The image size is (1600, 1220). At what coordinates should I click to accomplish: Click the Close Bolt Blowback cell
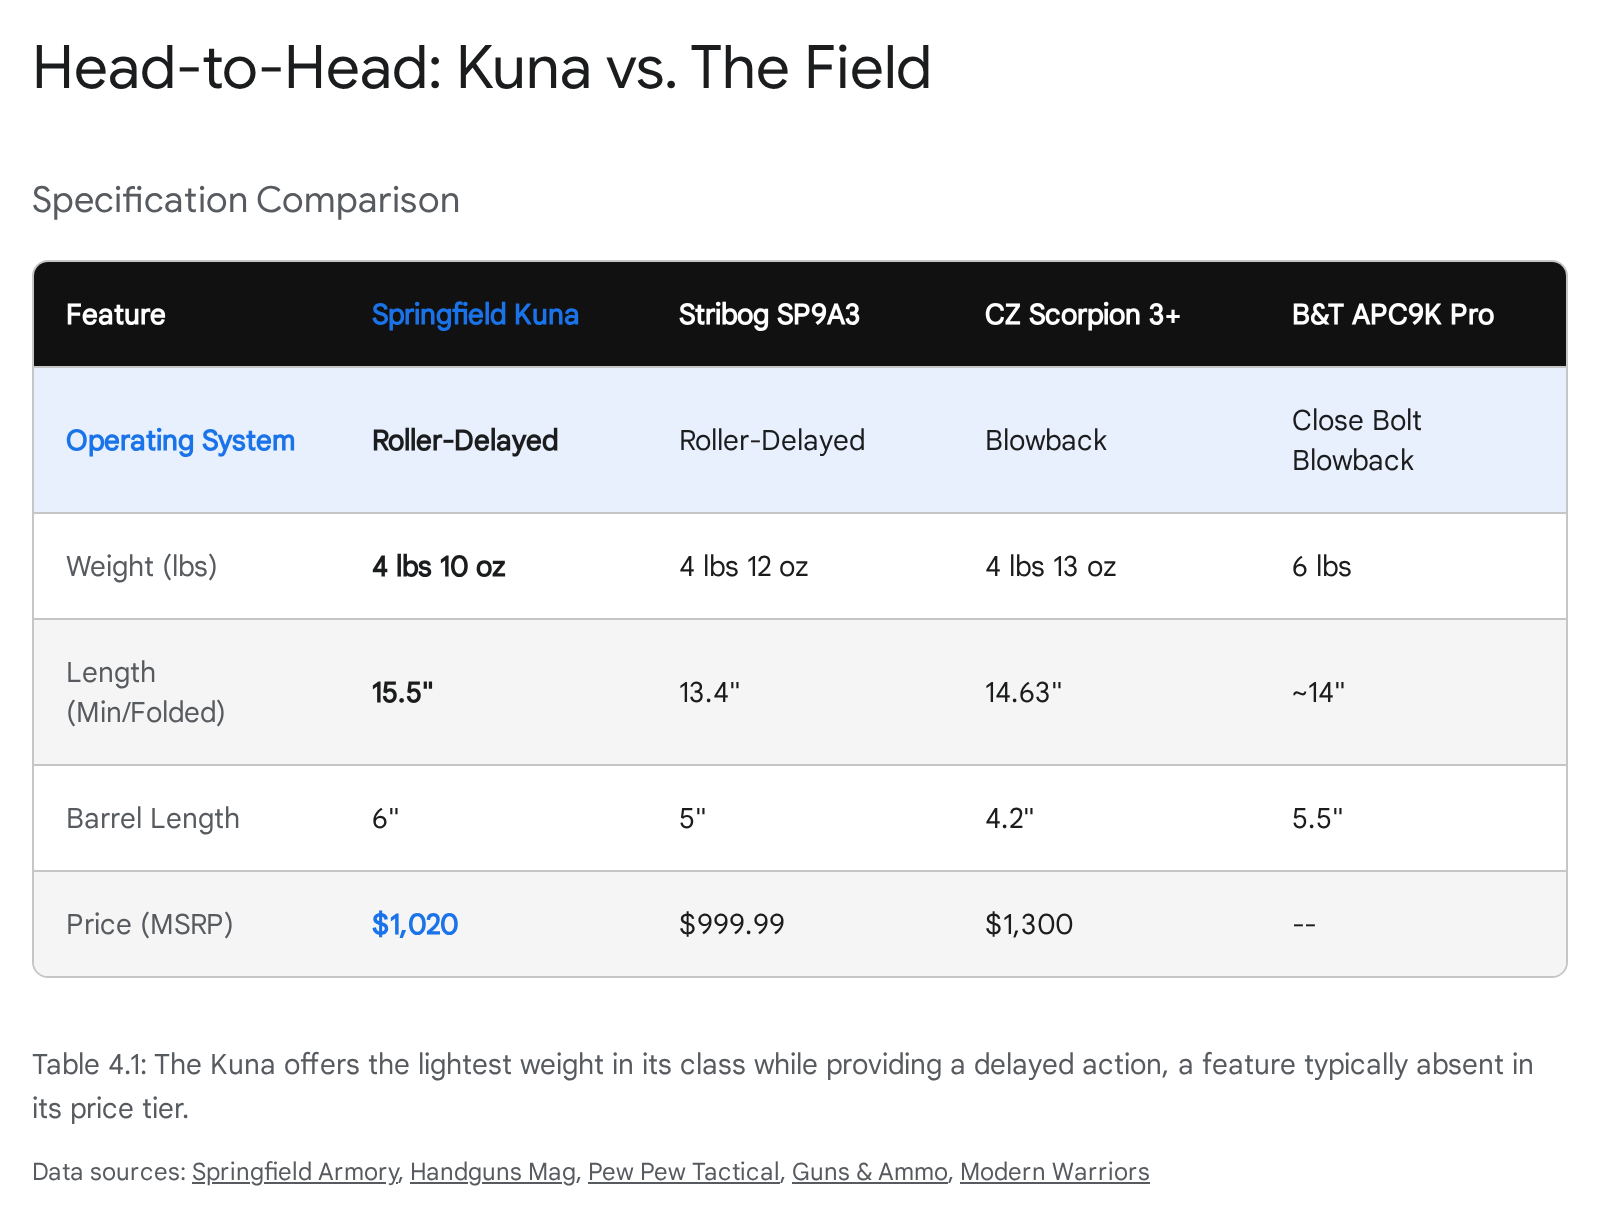click(1355, 440)
